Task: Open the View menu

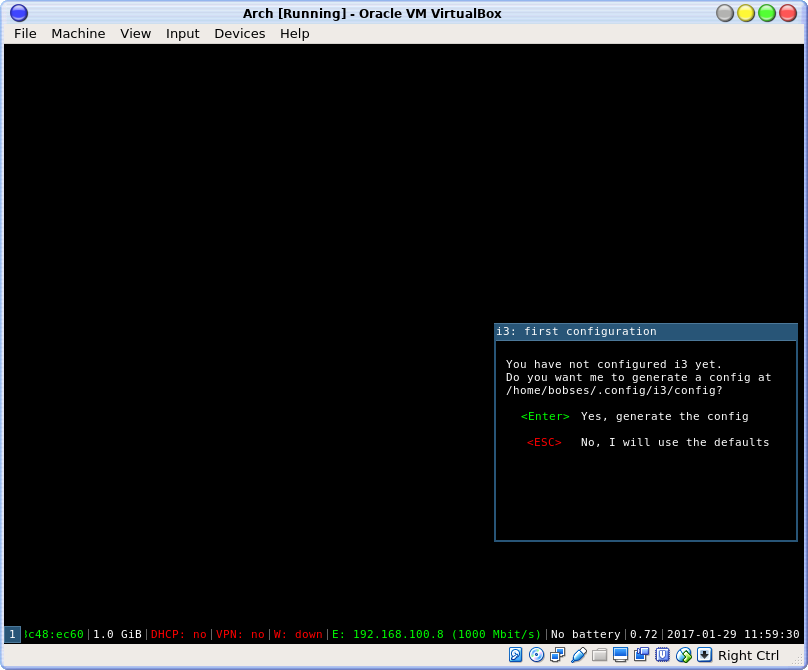Action: [x=136, y=34]
